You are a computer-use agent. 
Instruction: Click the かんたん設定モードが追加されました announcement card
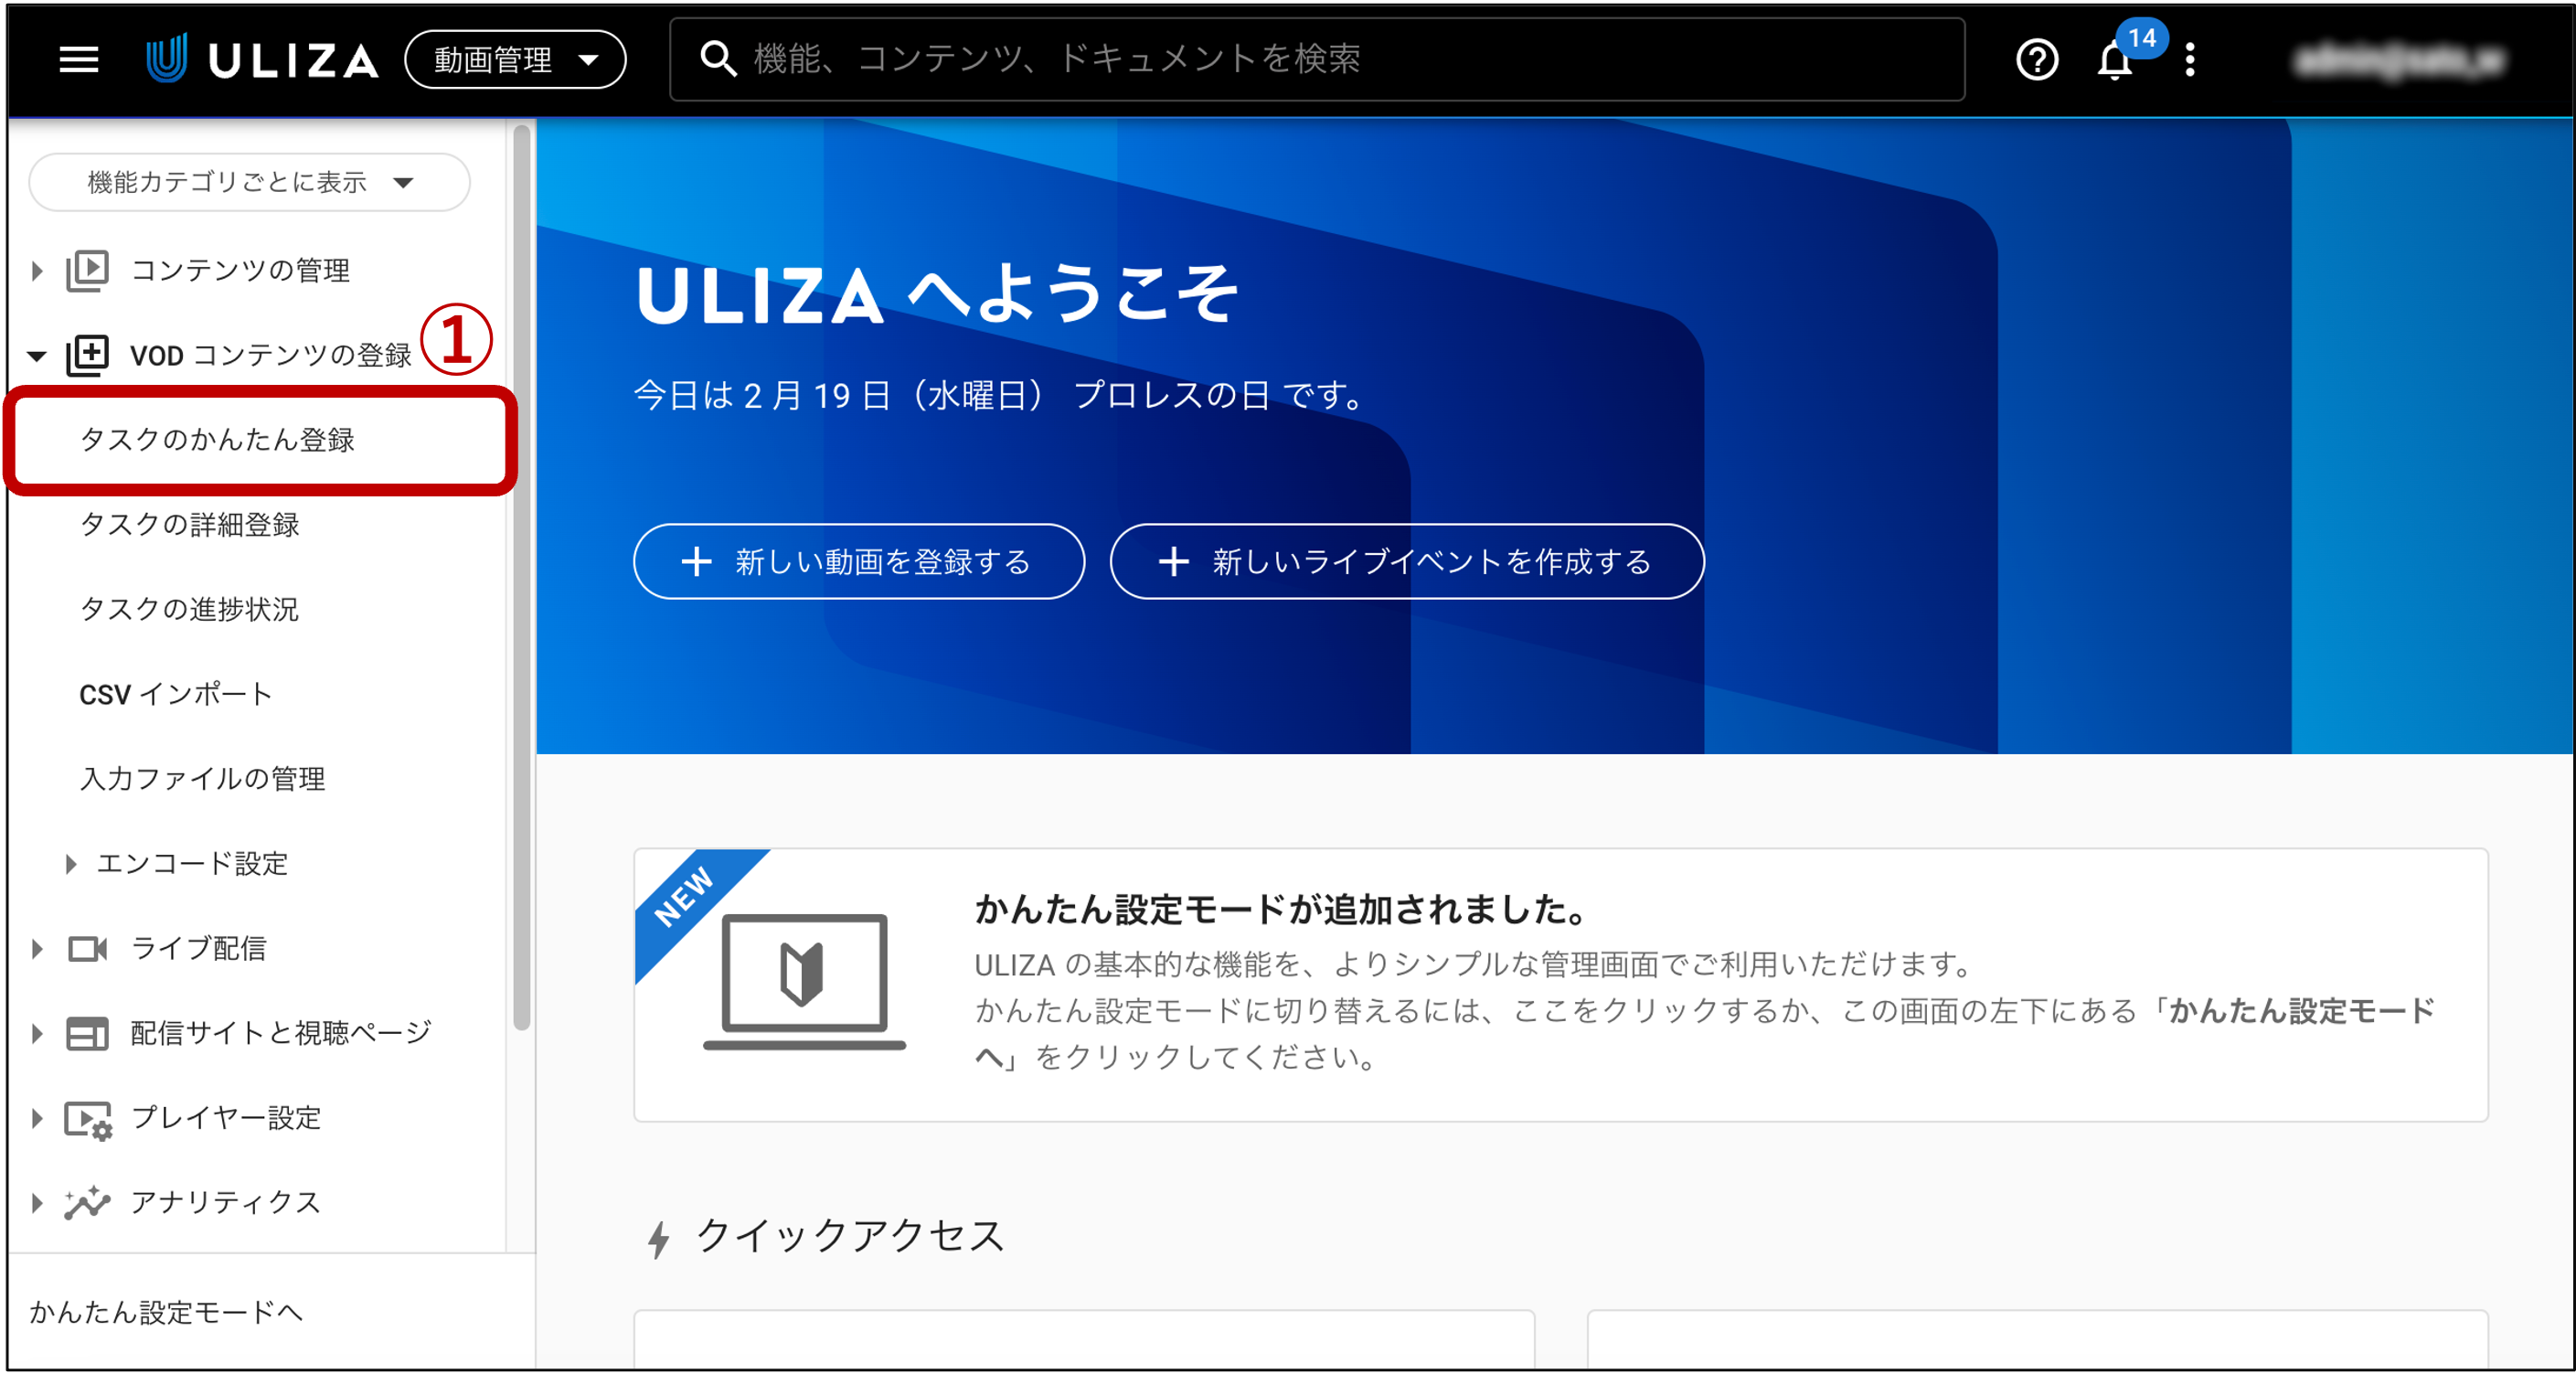pos(1560,985)
